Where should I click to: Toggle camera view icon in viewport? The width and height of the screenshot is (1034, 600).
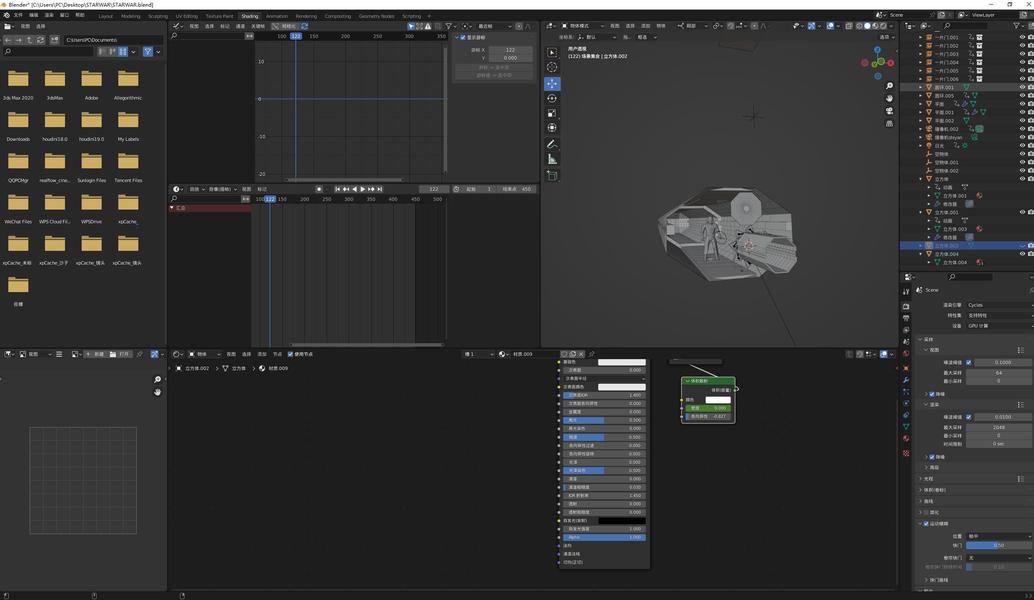(889, 111)
